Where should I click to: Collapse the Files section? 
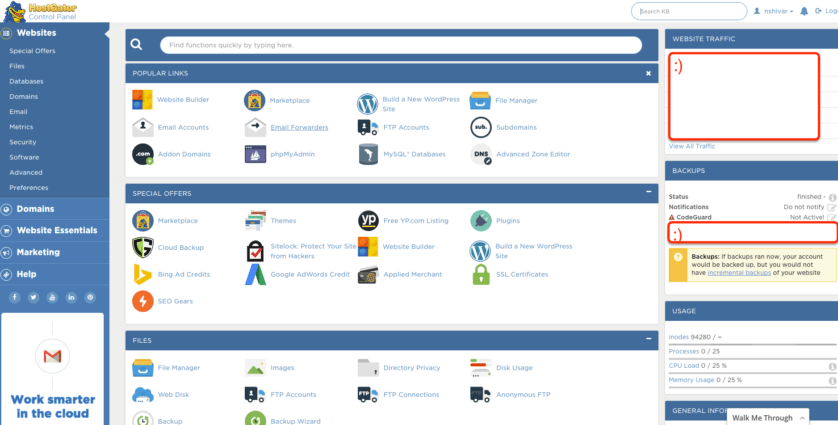click(x=648, y=339)
